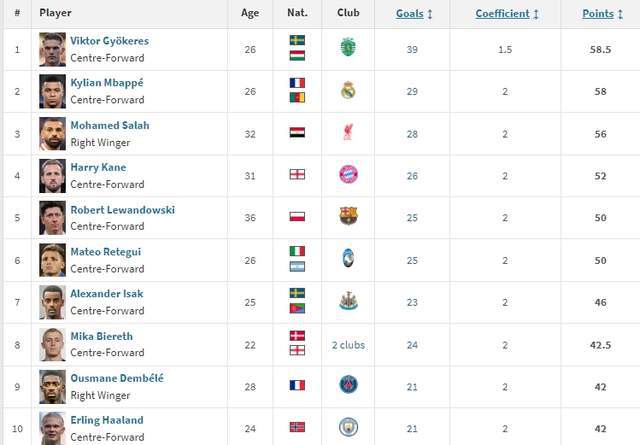Sort table by Coefficient column
This screenshot has height=445, width=640.
pyautogui.click(x=507, y=14)
